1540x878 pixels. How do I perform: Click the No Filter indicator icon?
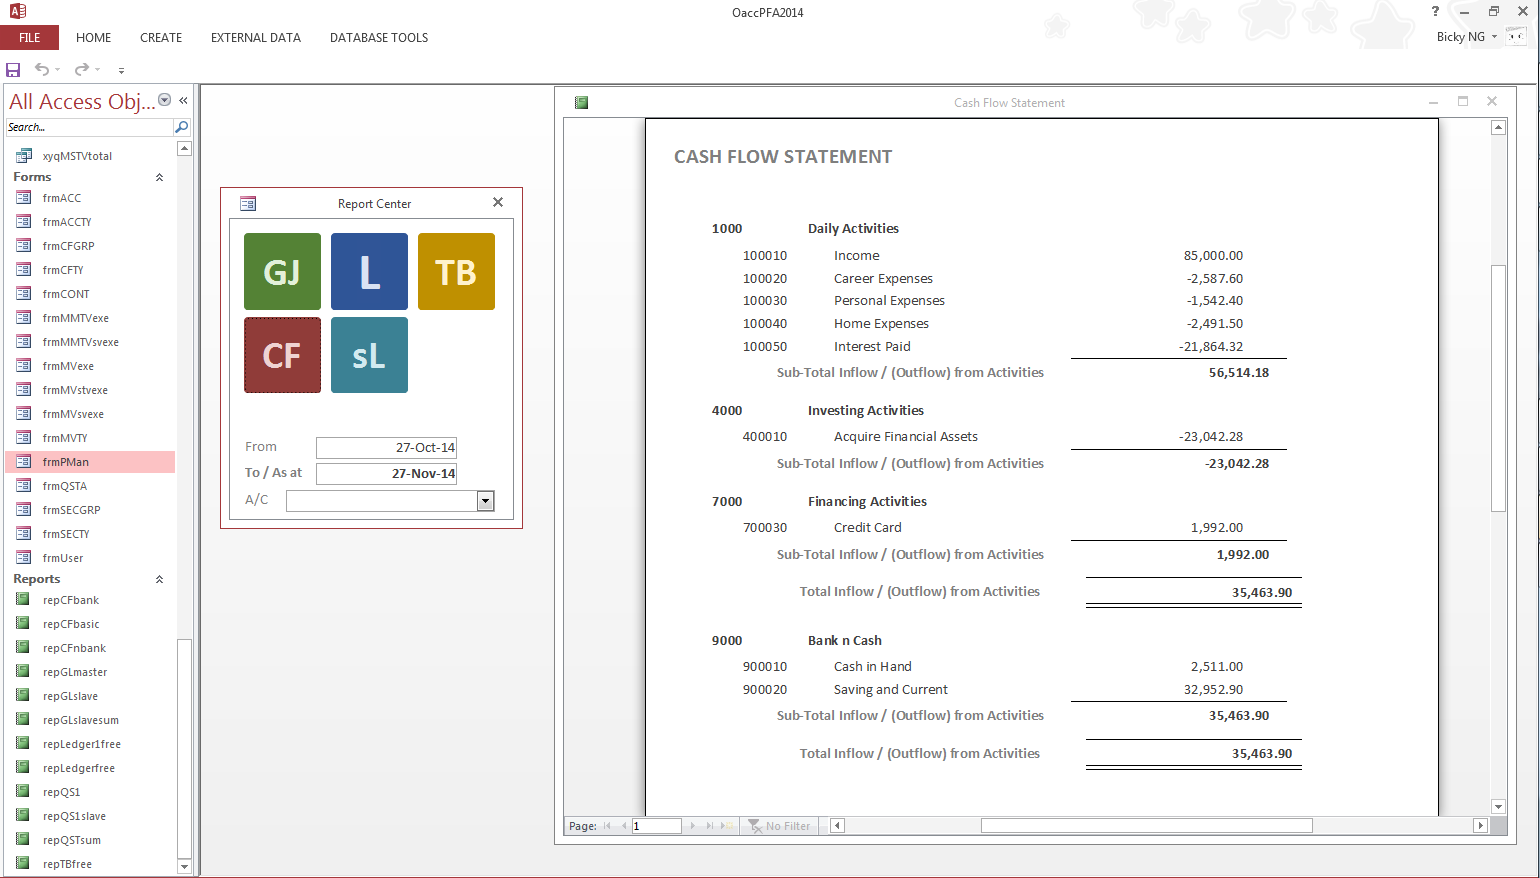(x=755, y=826)
